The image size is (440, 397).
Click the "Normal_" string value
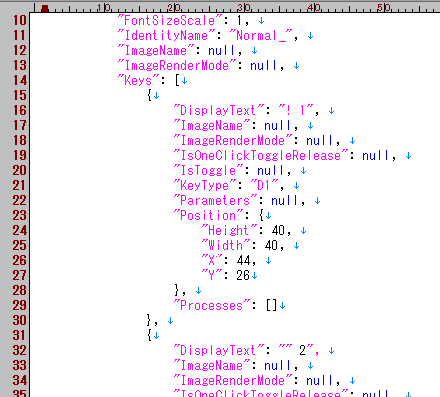coord(261,35)
